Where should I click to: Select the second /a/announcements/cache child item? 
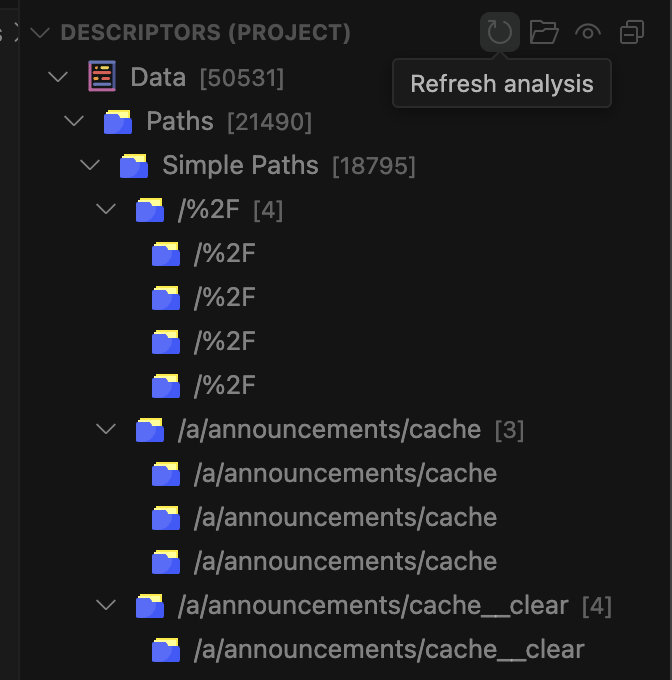click(x=345, y=518)
